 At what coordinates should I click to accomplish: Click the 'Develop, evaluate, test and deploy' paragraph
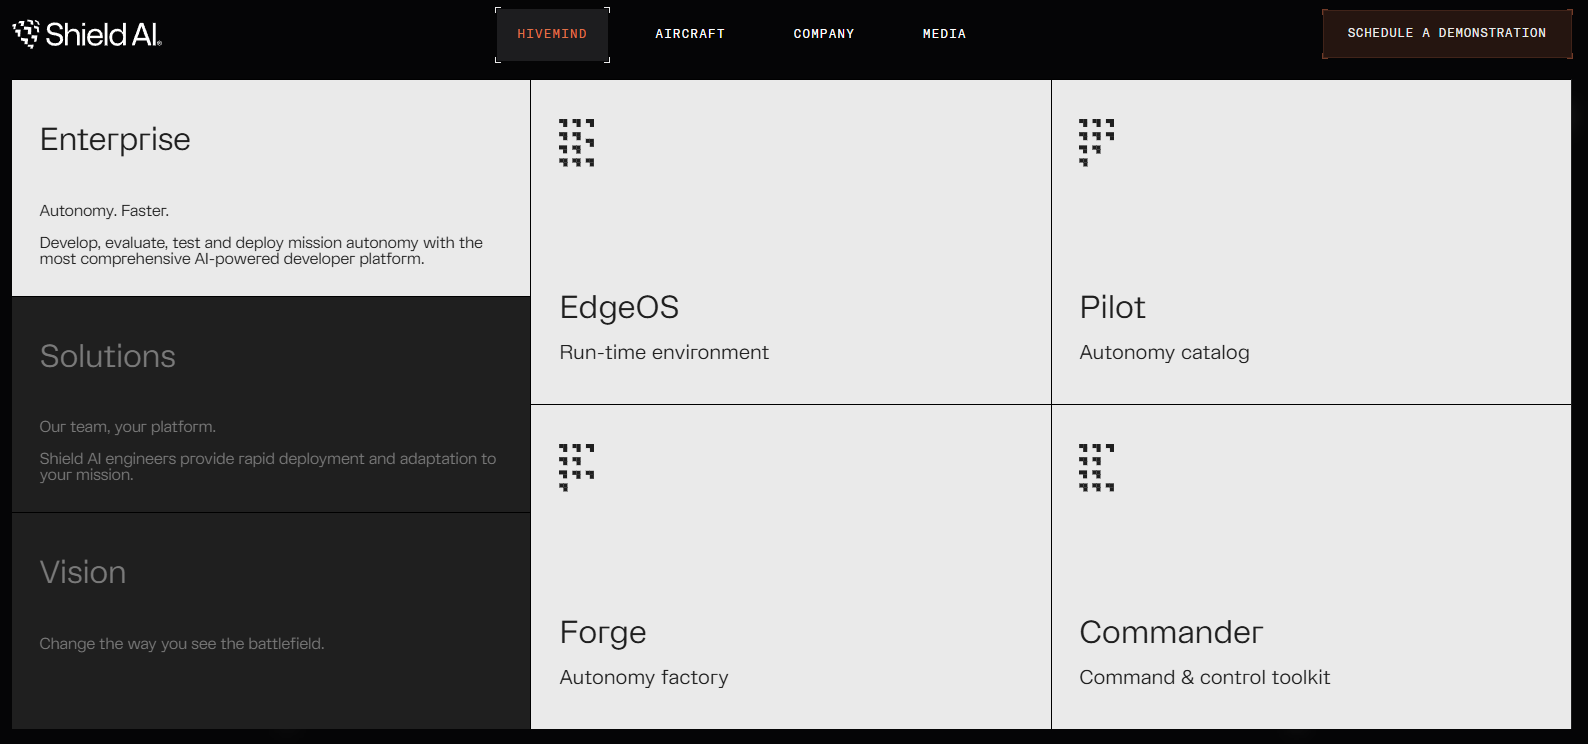(x=261, y=251)
